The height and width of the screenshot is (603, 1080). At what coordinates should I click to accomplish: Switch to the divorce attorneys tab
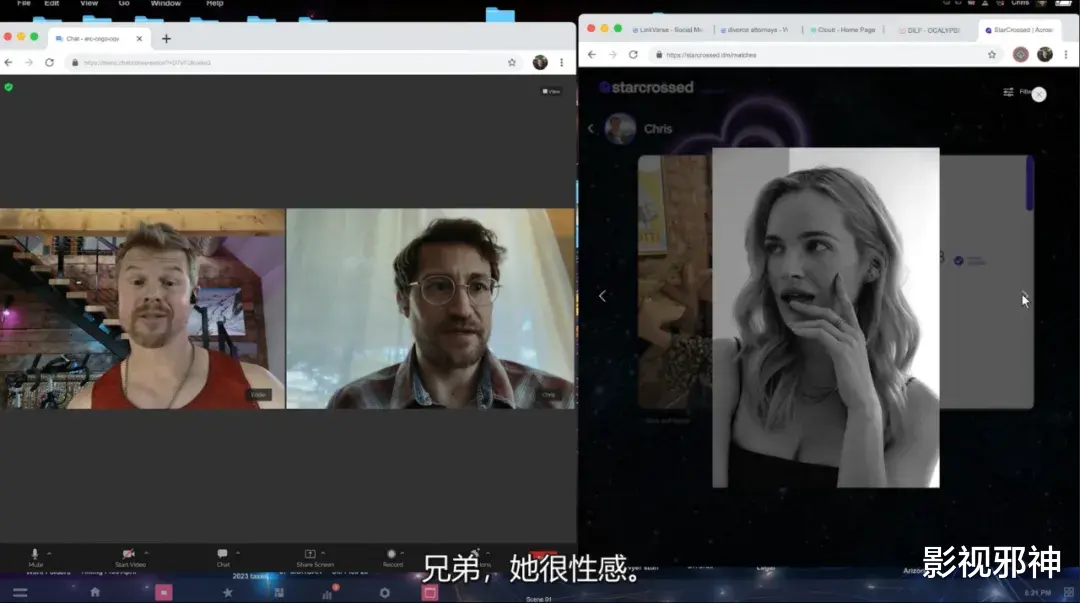coord(754,30)
